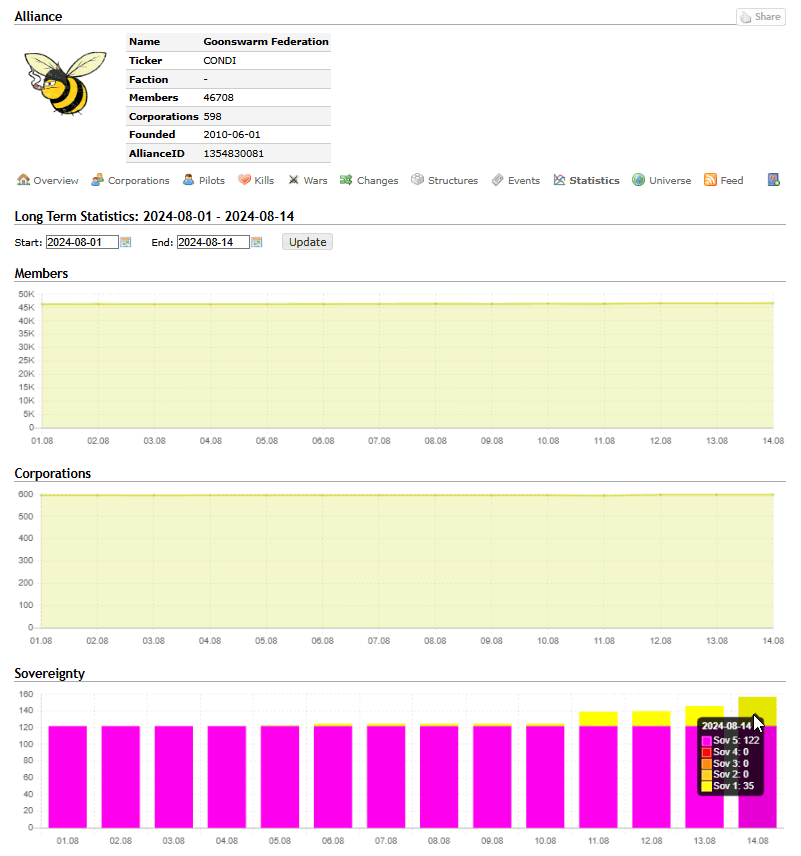Image resolution: width=801 pixels, height=856 pixels.
Task: Click the heart icon beside Kills
Action: pos(244,180)
